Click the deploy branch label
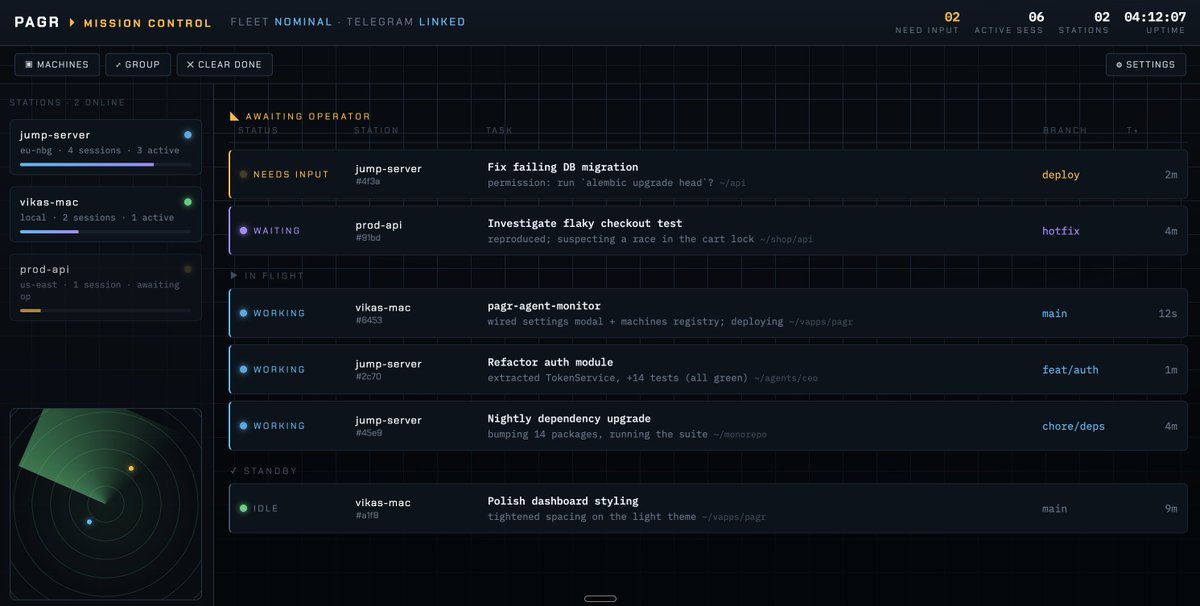The image size is (1200, 606). pos(1061,174)
